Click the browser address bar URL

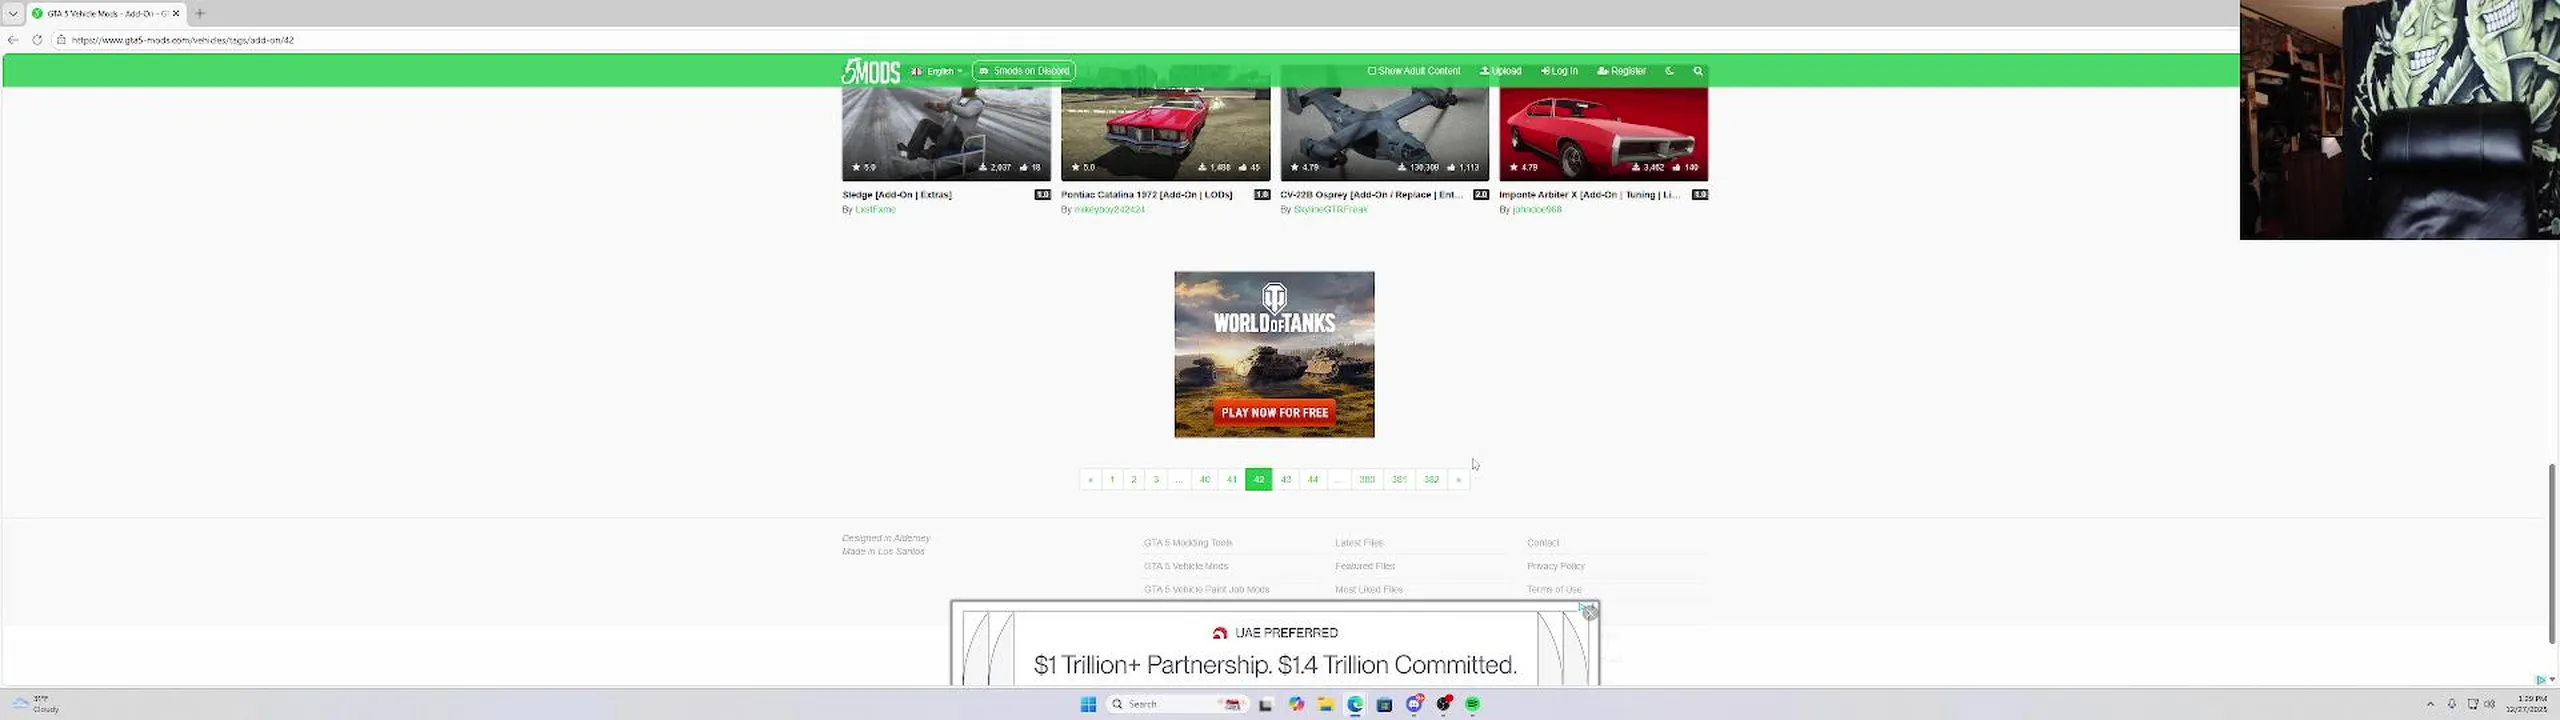(183, 40)
